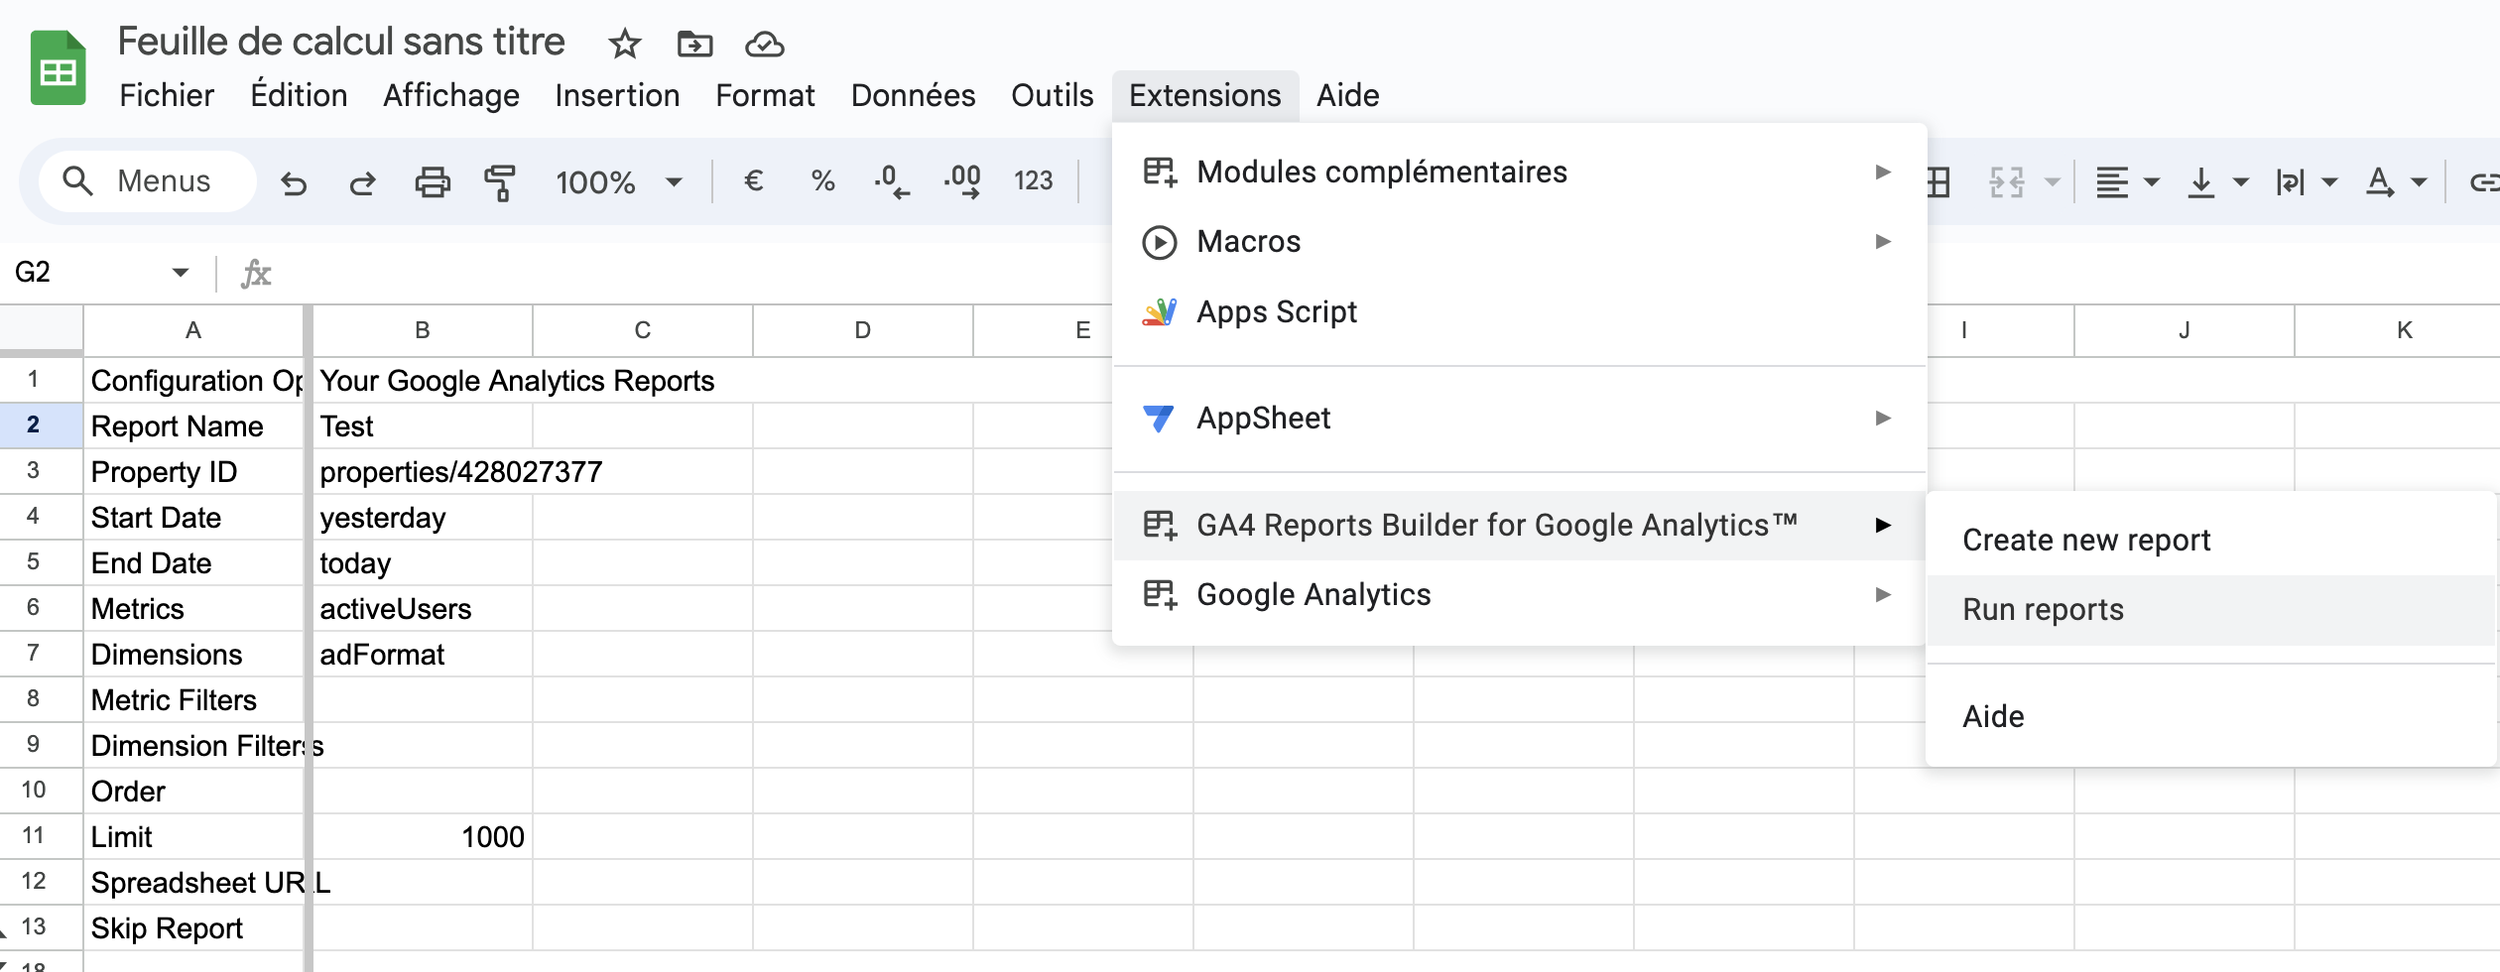Expand the Google Analytics submenu
Screen dimensions: 2500x972
click(1520, 595)
